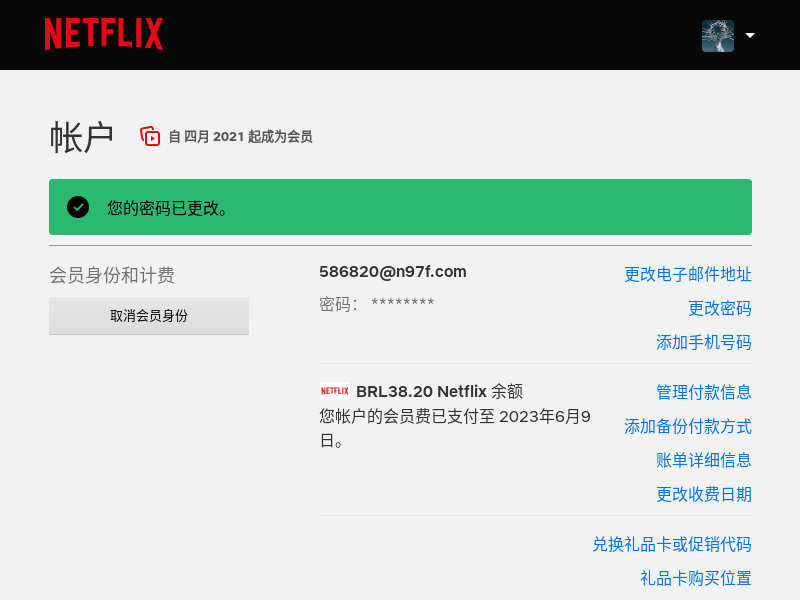800x600 pixels.
Task: Open the 更改密码 link
Action: 719,308
